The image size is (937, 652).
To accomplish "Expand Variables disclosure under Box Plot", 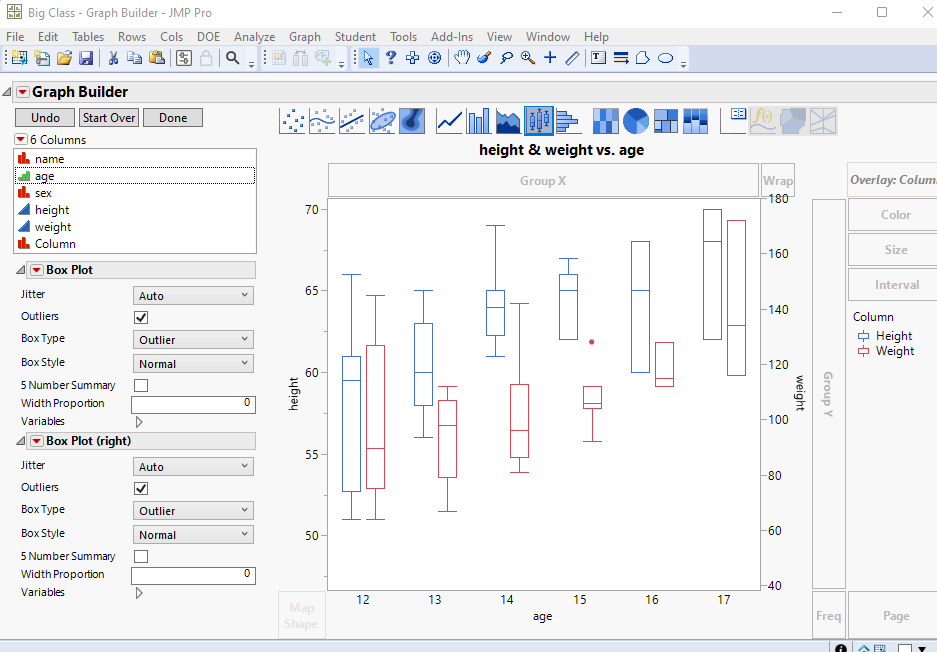I will tap(139, 422).
